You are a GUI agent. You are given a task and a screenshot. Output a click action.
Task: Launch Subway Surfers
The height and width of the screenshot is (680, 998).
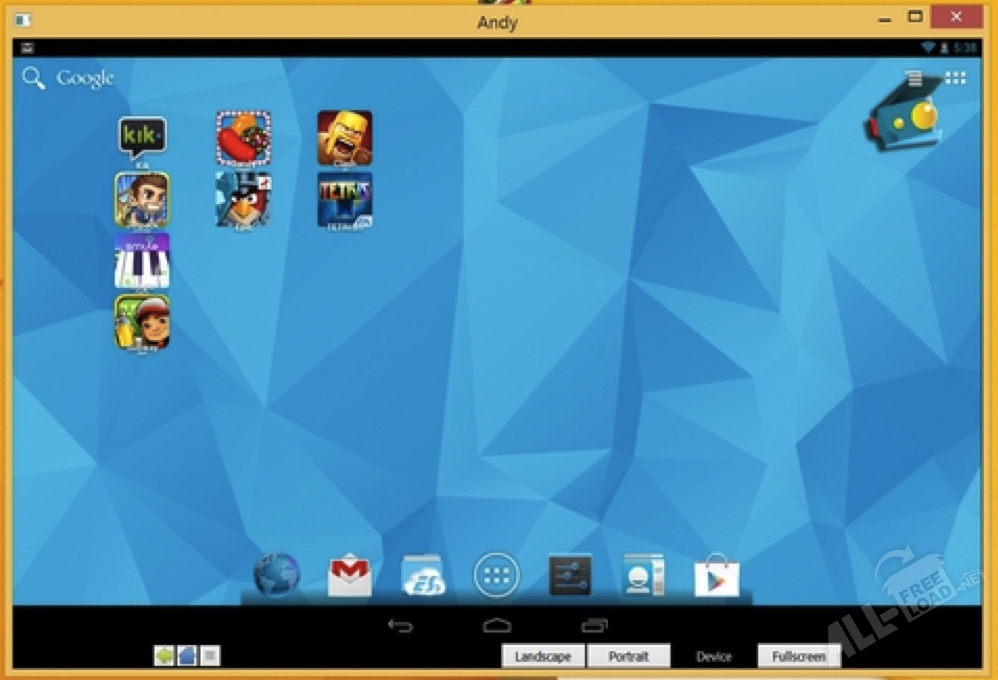pos(142,322)
